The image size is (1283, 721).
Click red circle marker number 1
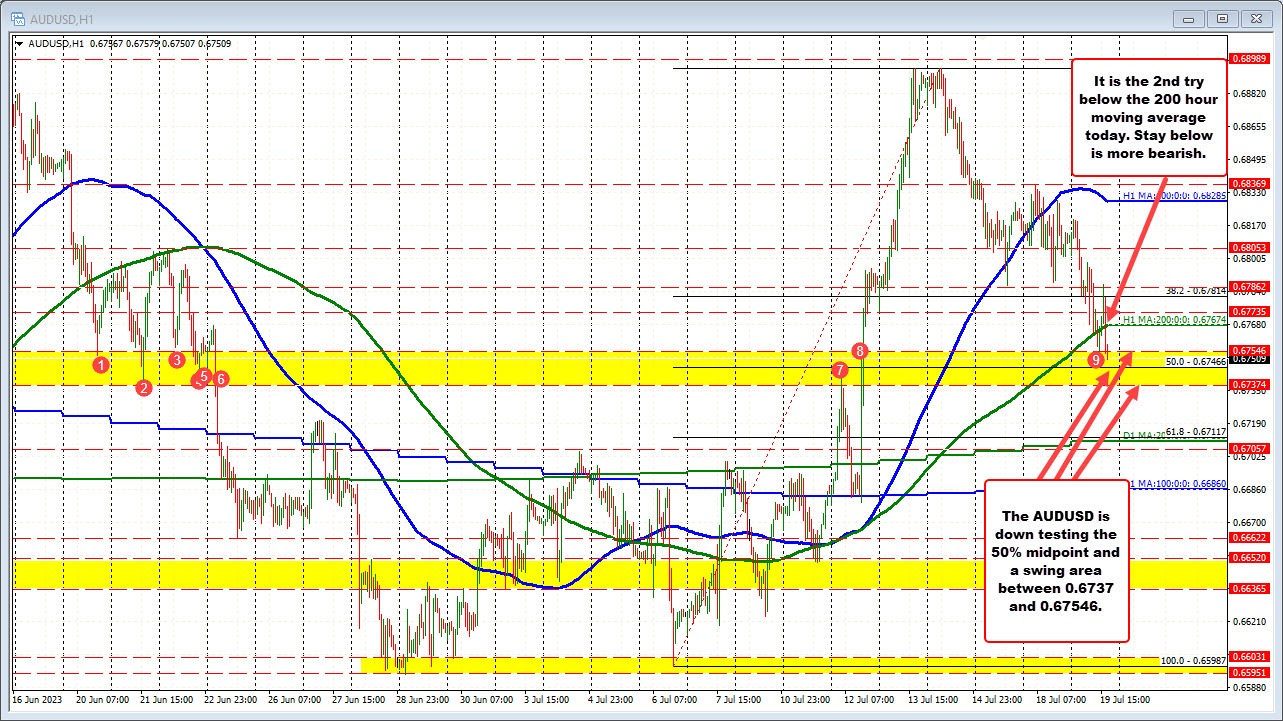(100, 366)
